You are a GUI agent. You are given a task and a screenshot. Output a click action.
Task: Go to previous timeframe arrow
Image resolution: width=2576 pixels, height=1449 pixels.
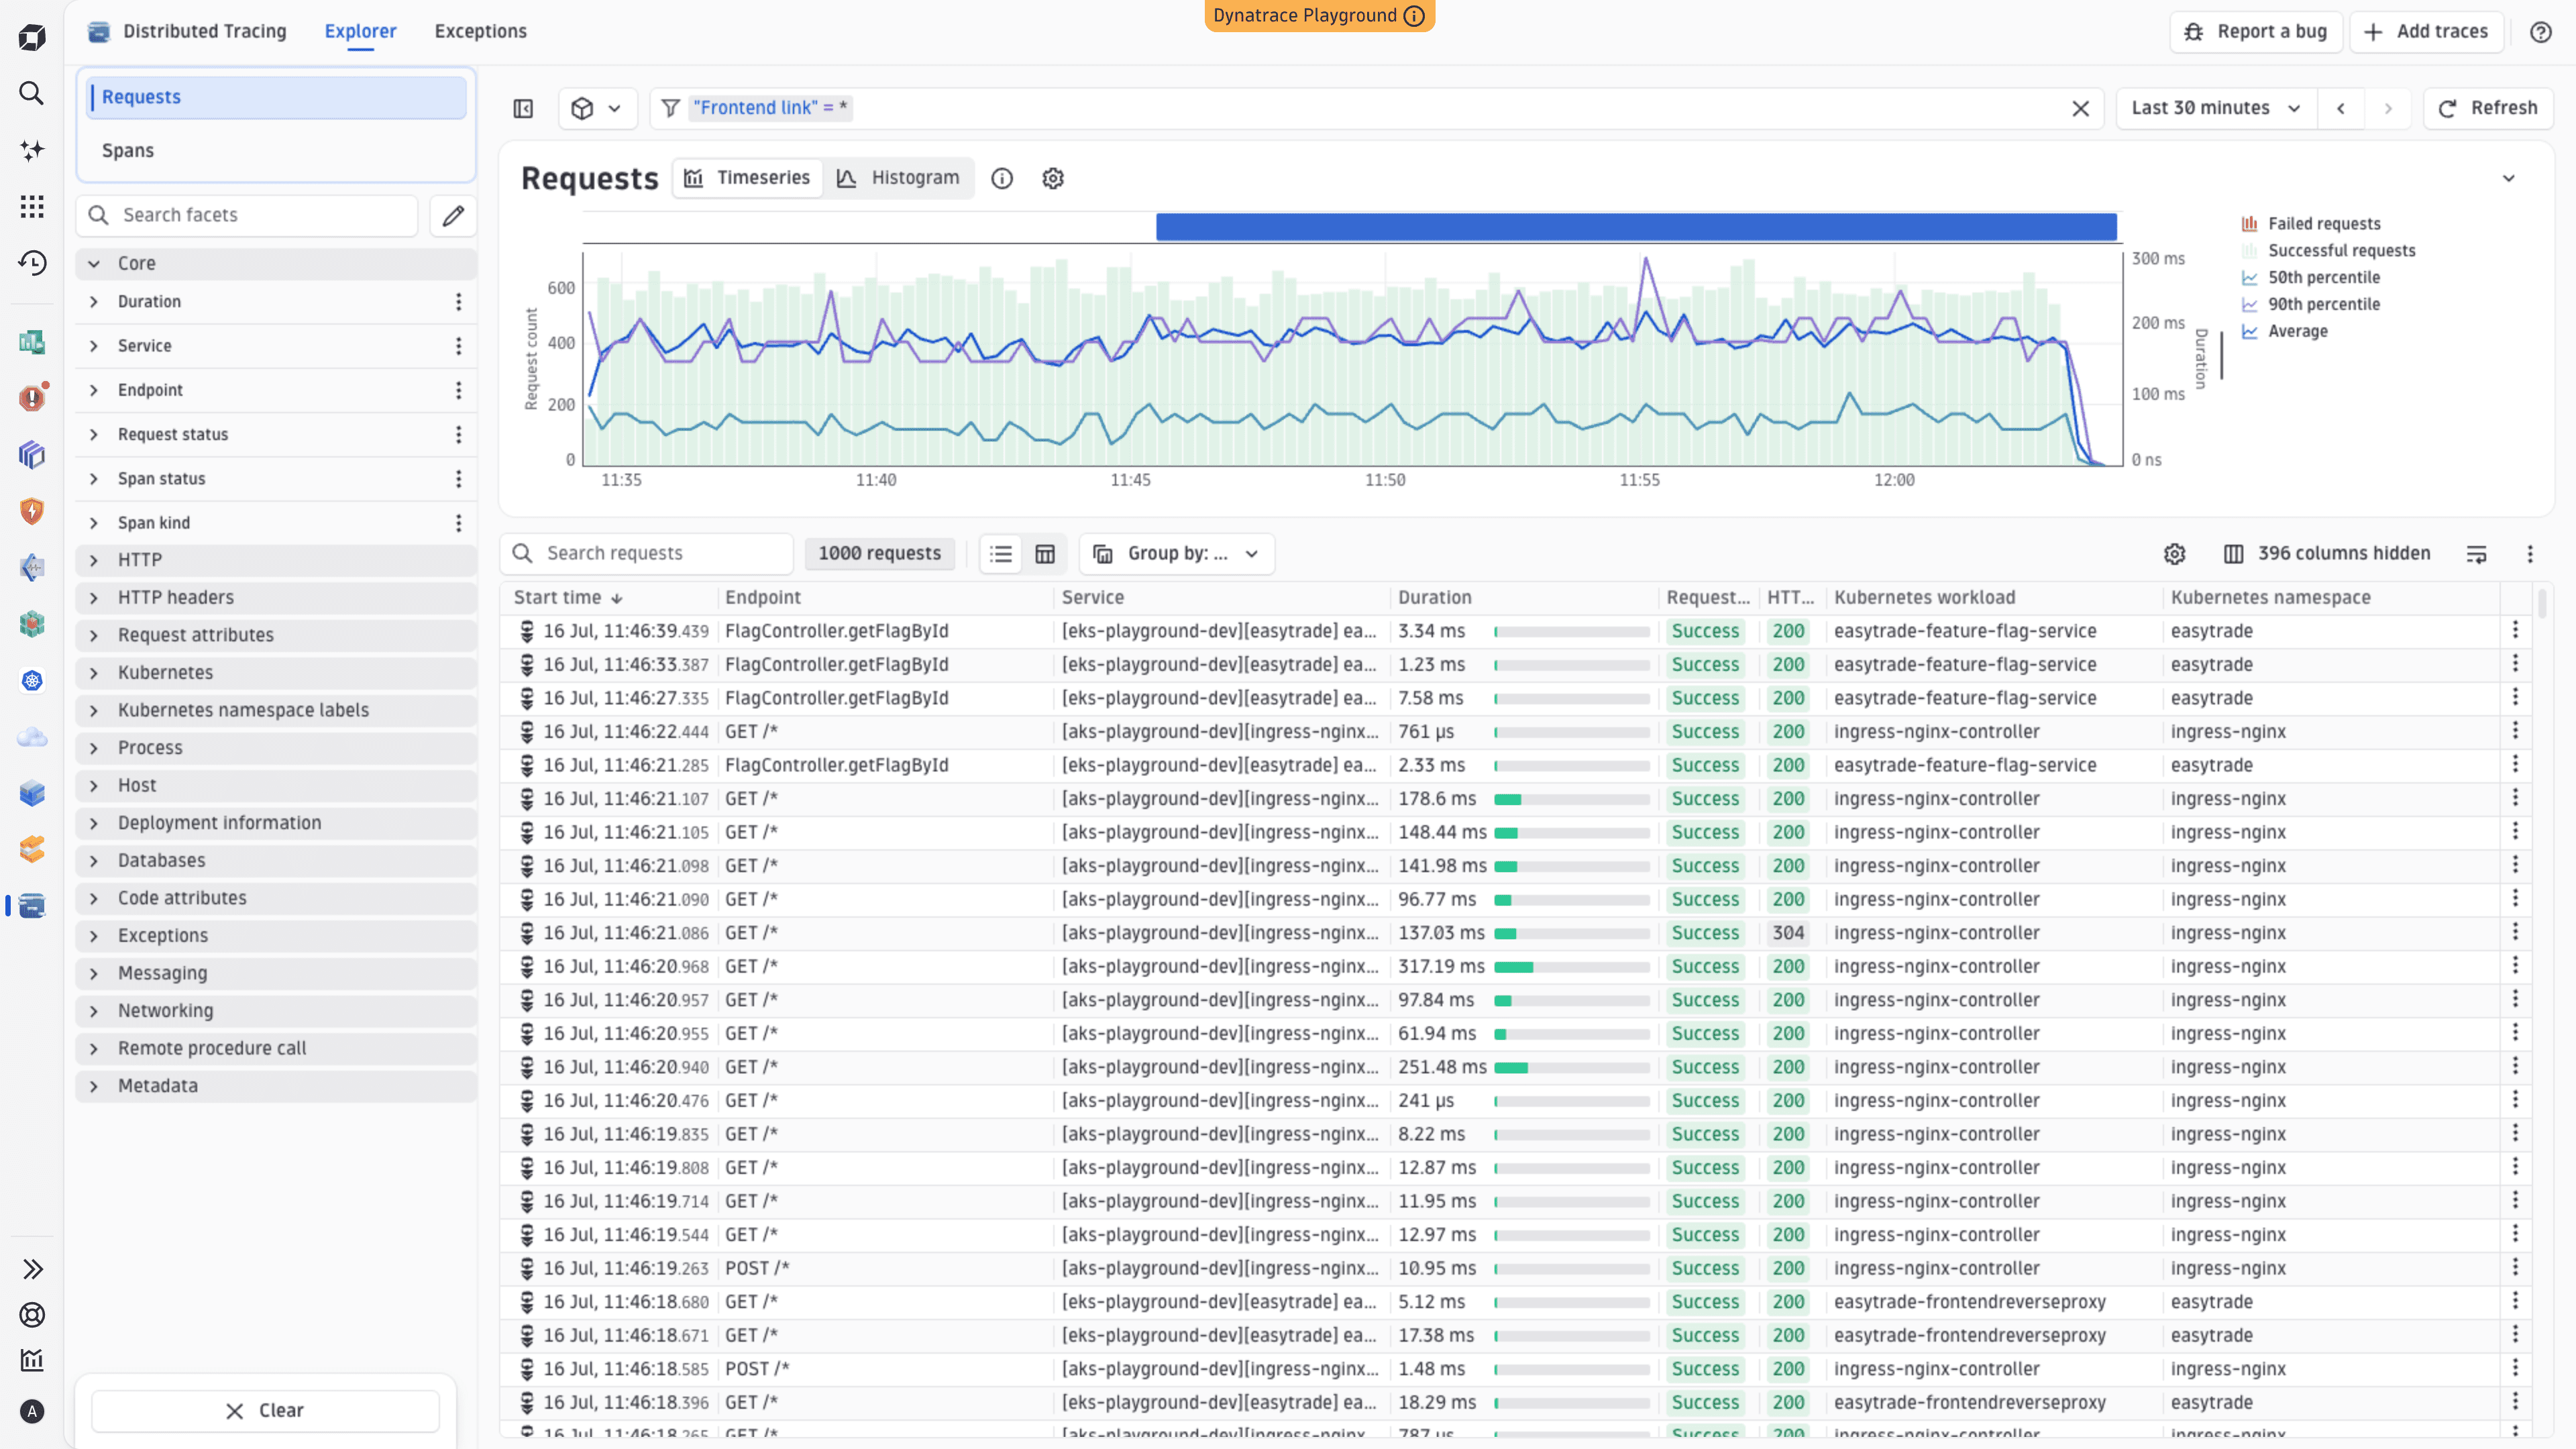click(x=2340, y=108)
